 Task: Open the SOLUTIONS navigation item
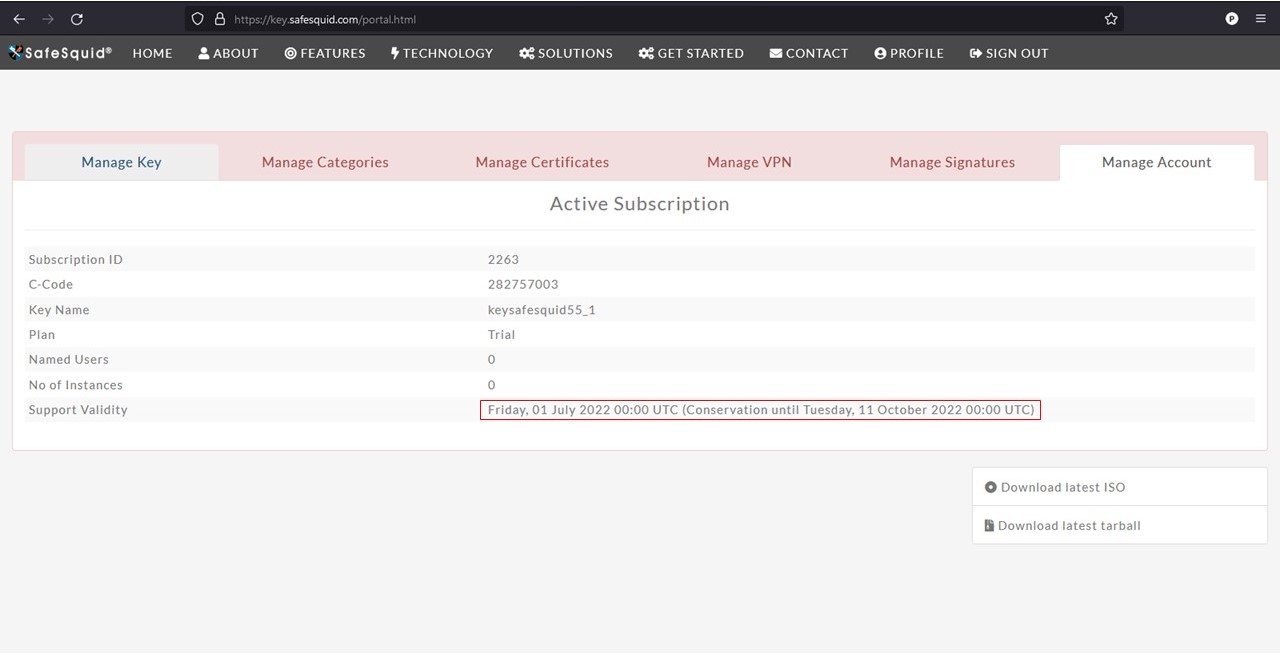click(566, 53)
